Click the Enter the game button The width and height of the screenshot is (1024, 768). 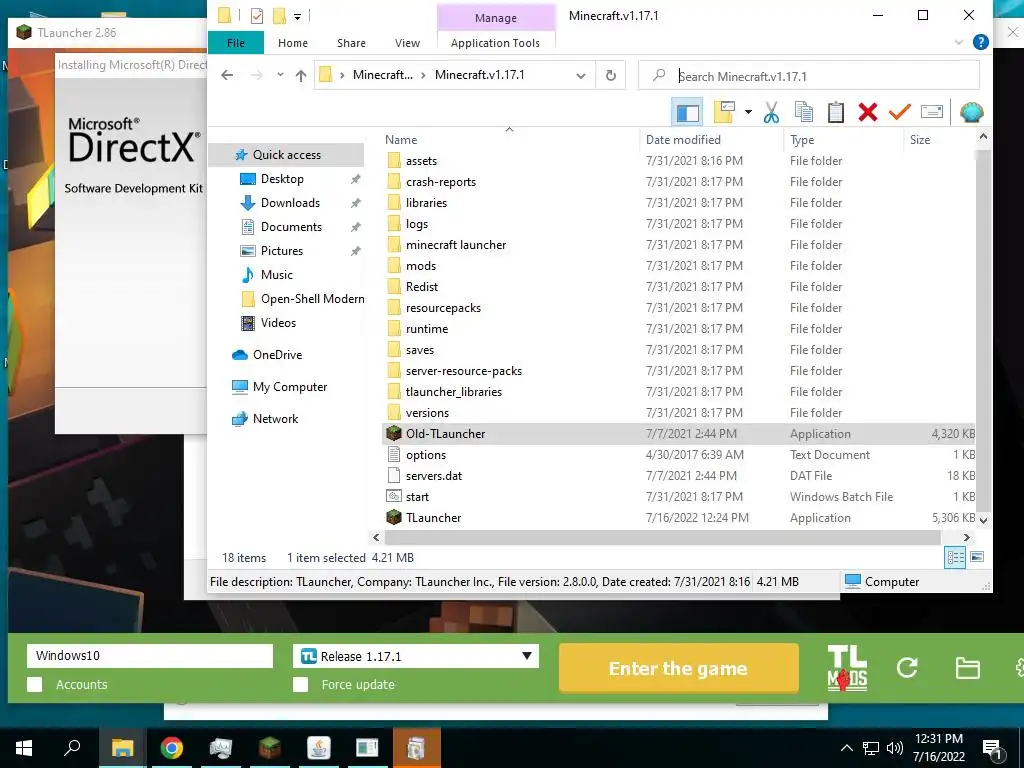tap(679, 668)
